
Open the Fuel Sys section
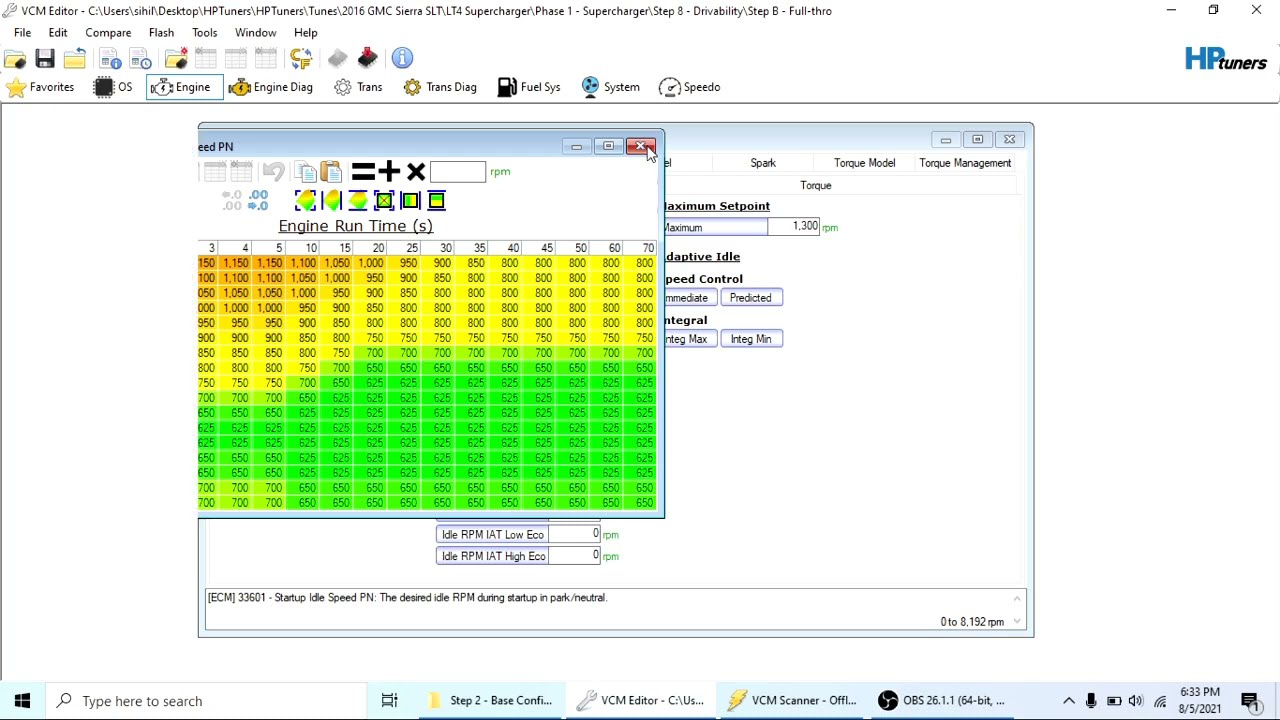(x=529, y=87)
